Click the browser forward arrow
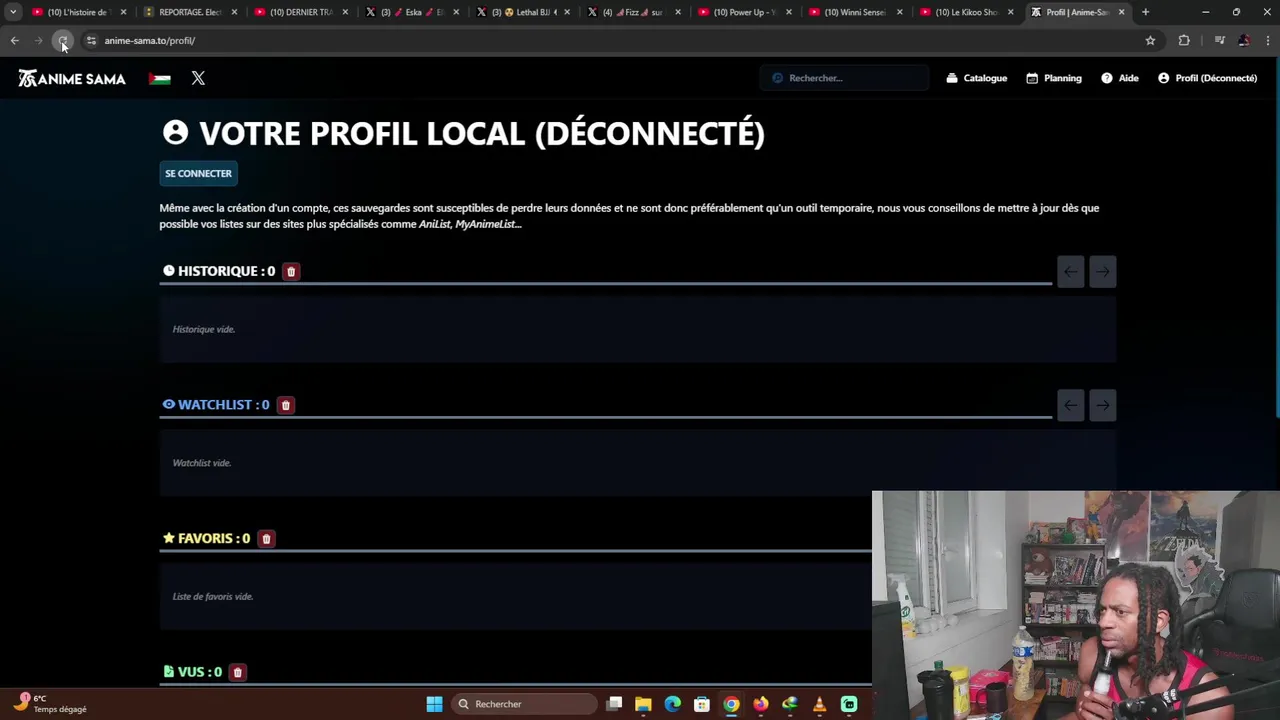The width and height of the screenshot is (1280, 720). [38, 41]
